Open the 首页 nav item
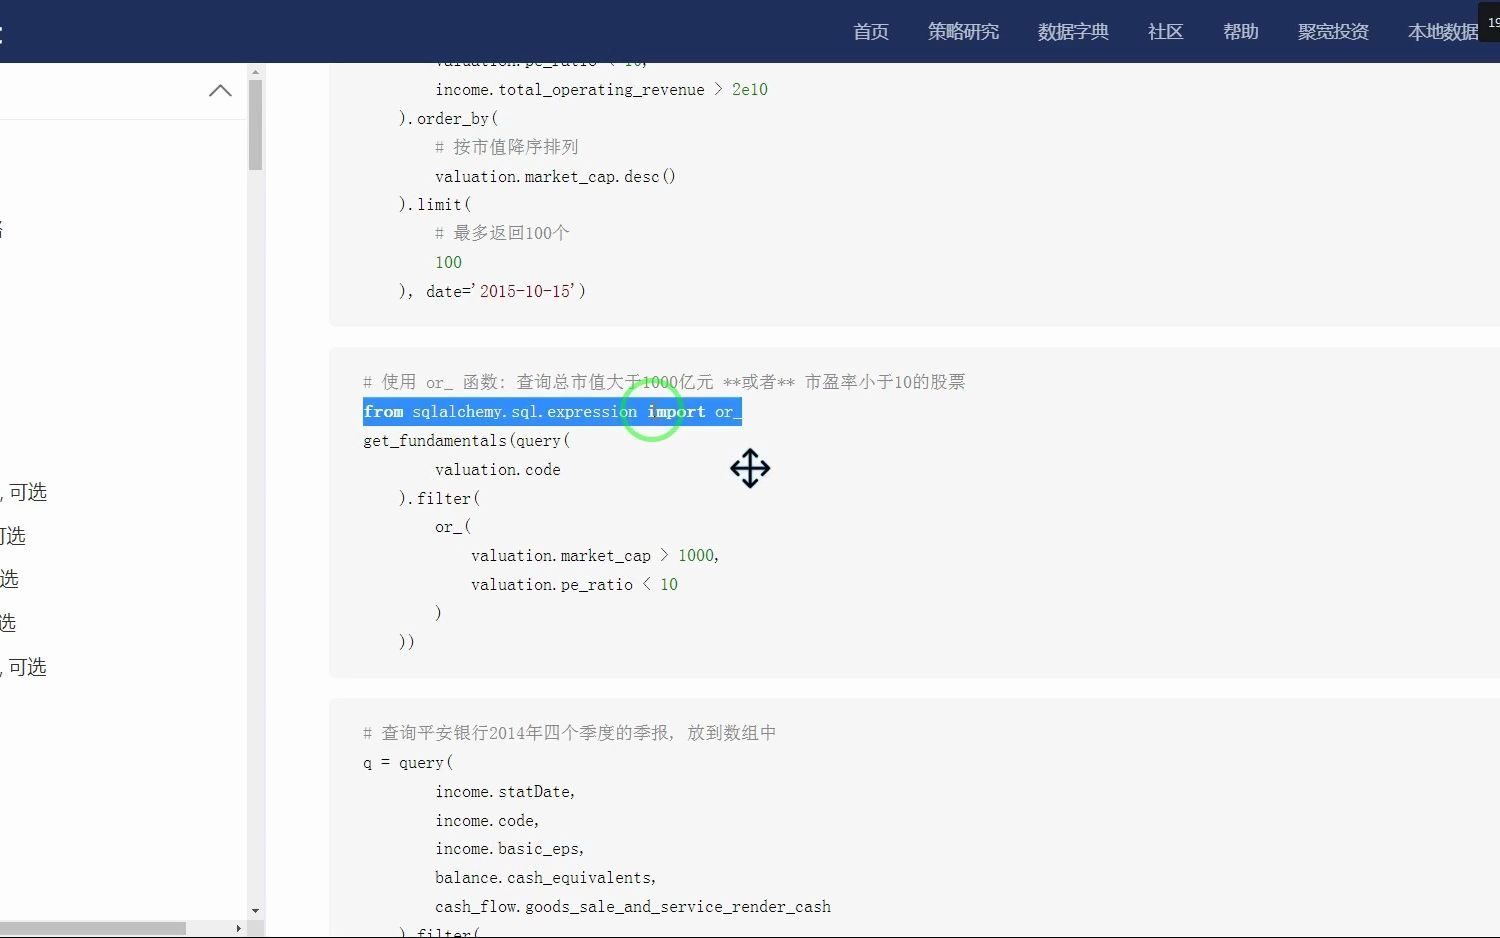 871,32
